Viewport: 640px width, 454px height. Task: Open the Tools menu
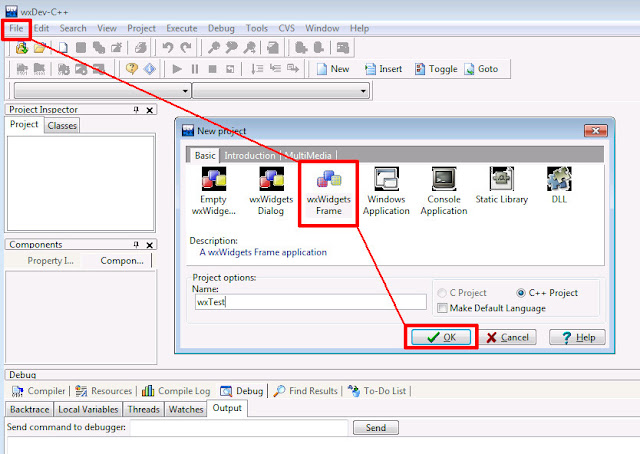point(257,28)
